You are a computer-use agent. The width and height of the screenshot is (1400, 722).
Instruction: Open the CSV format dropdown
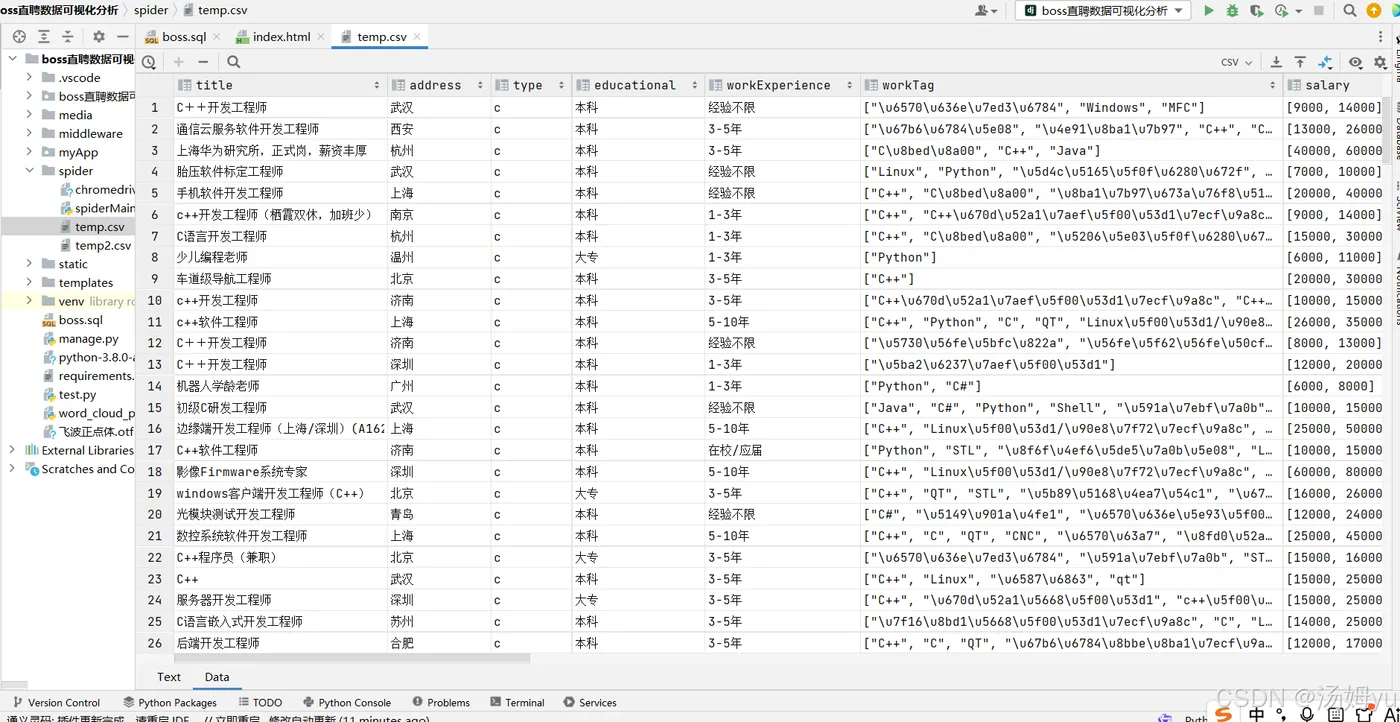(1237, 62)
